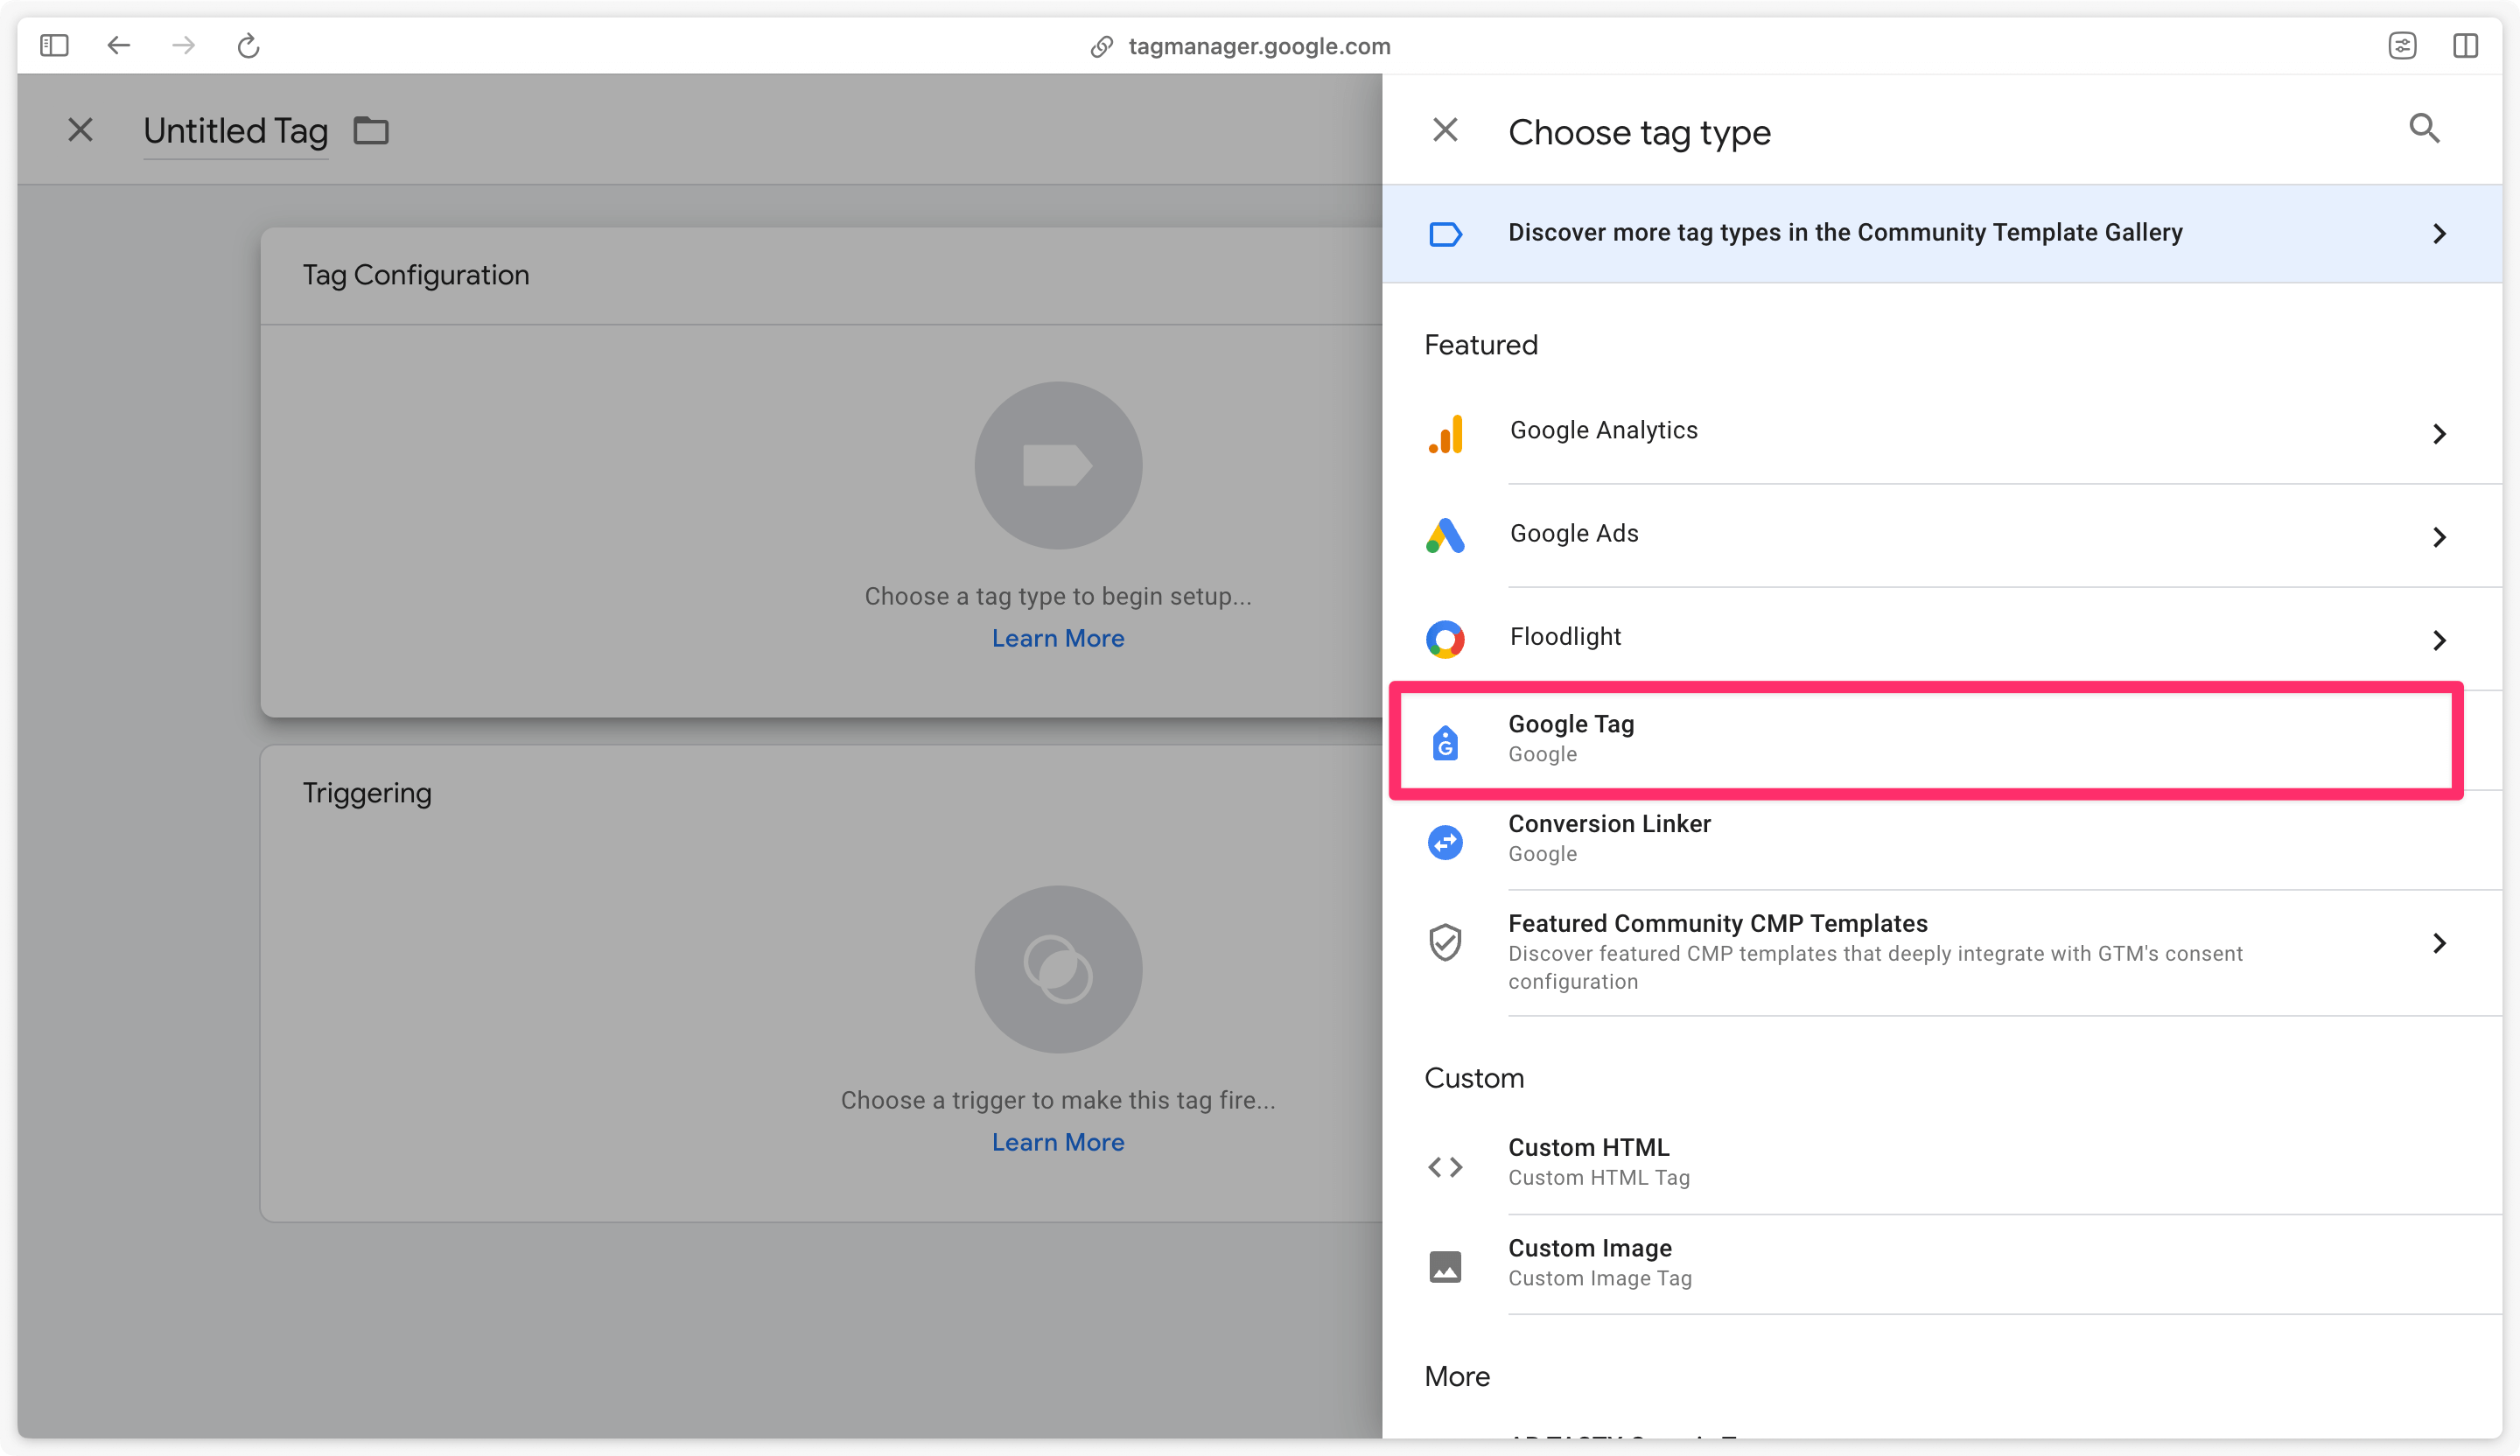
Task: Click the Tag Configuration heading
Action: coord(416,275)
